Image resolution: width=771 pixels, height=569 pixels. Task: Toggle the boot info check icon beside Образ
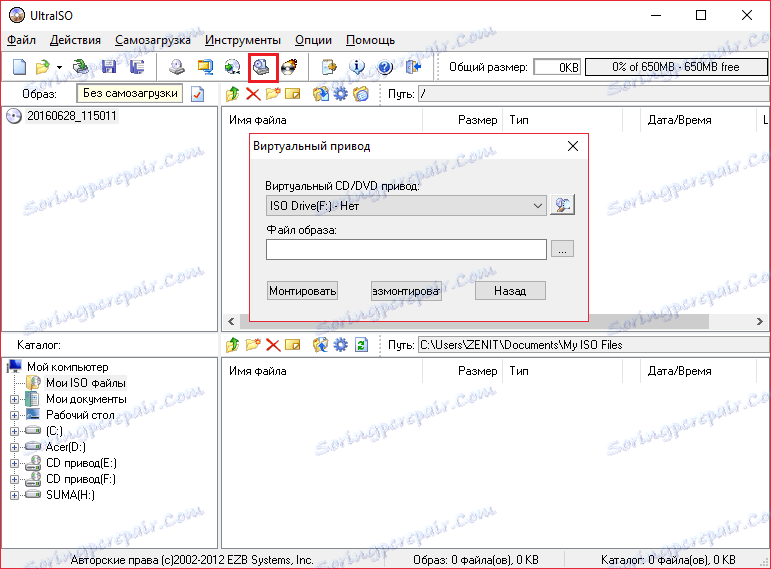pos(198,93)
